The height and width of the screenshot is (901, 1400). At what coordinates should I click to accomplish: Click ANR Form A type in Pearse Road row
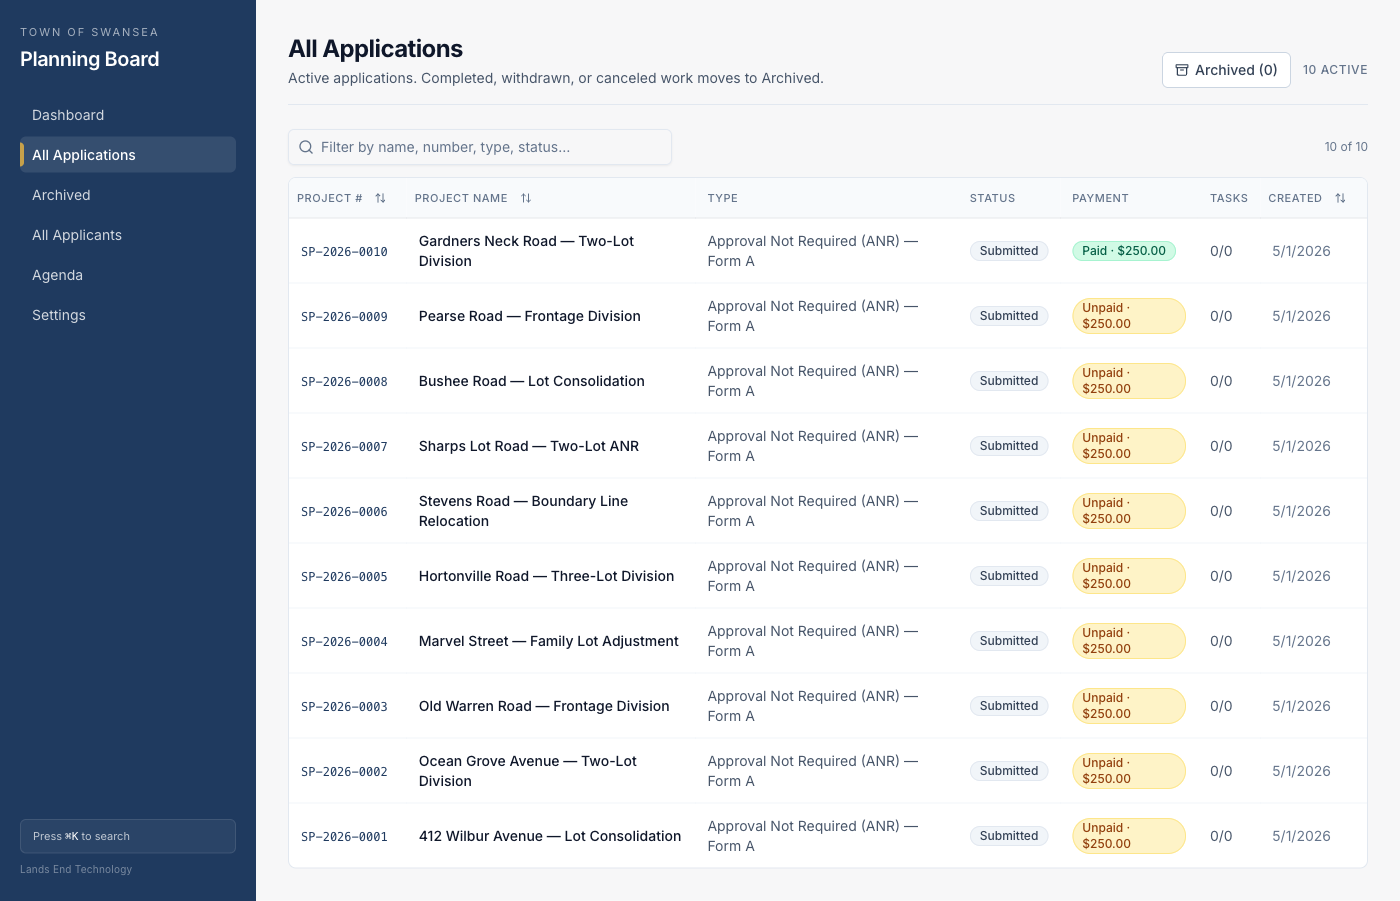813,316
